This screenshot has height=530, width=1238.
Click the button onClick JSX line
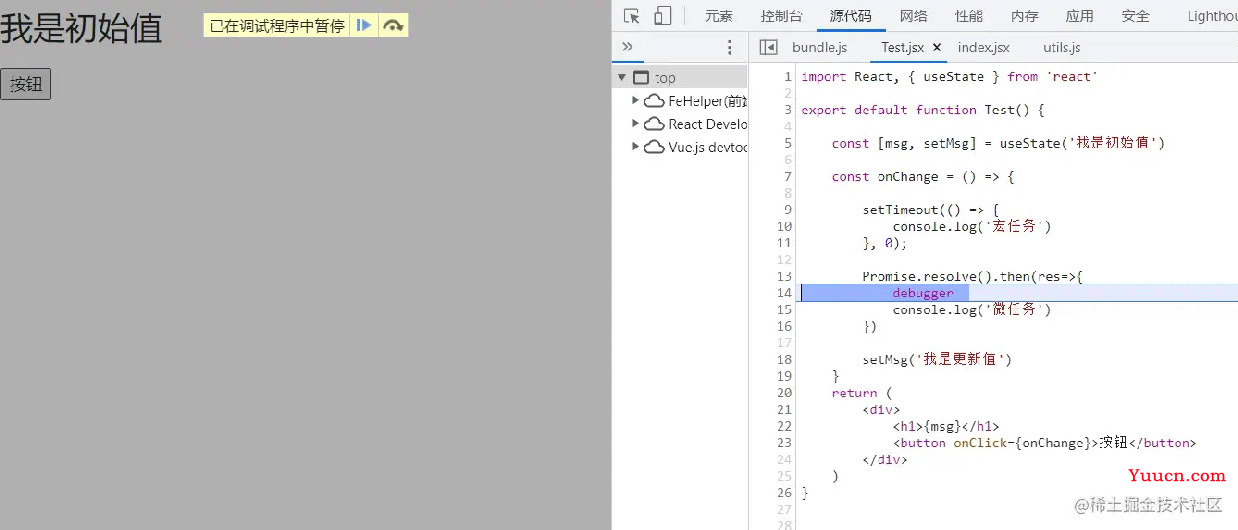click(x=1045, y=442)
